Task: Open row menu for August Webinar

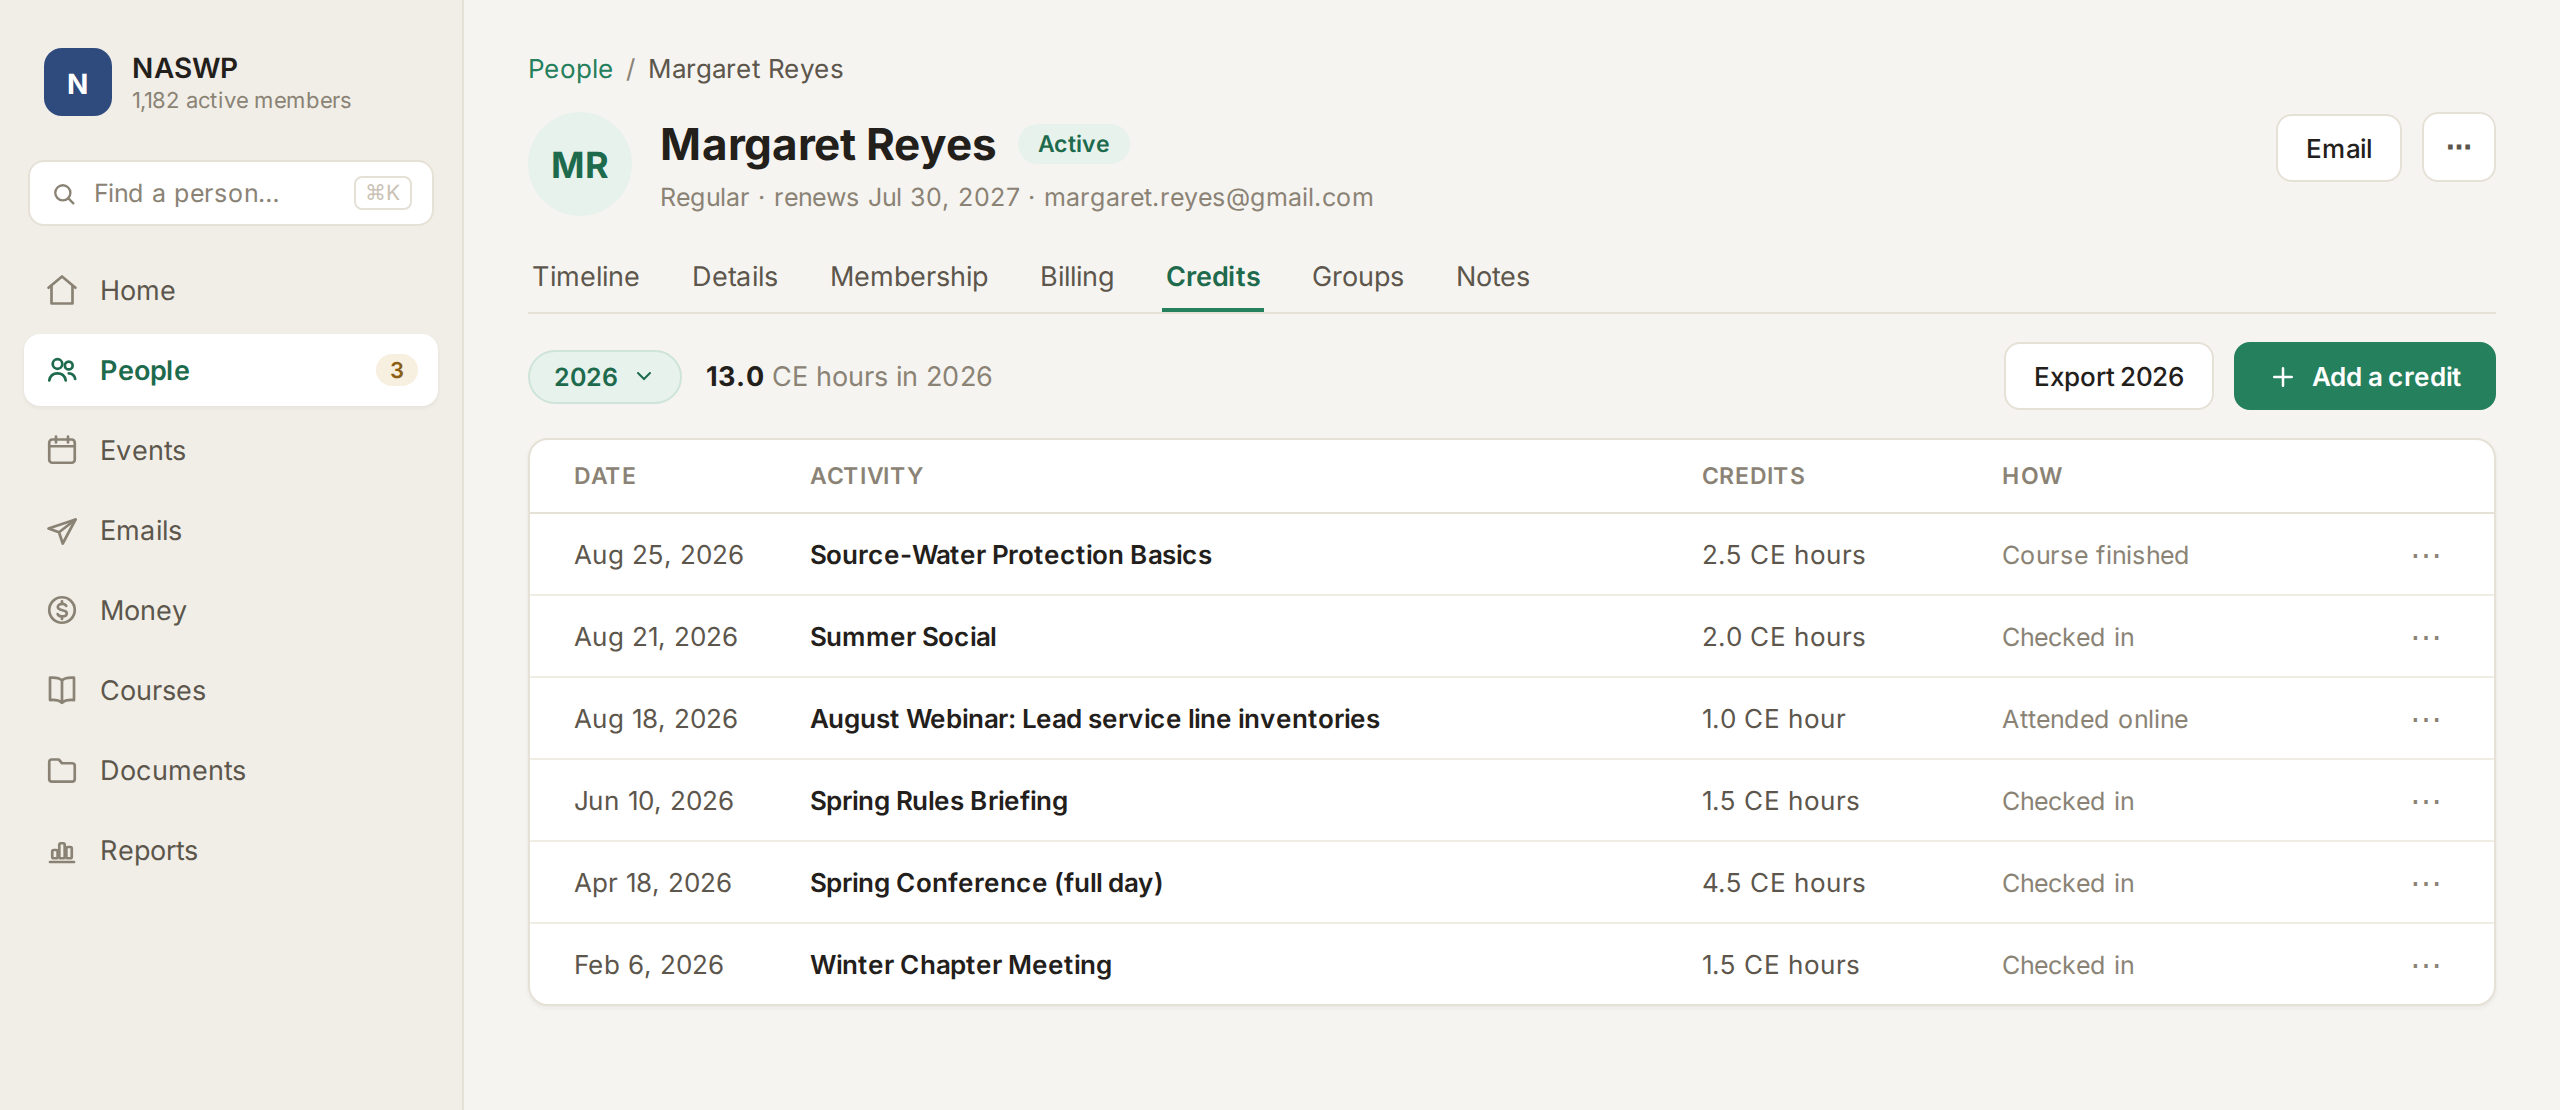Action: coord(2426,719)
